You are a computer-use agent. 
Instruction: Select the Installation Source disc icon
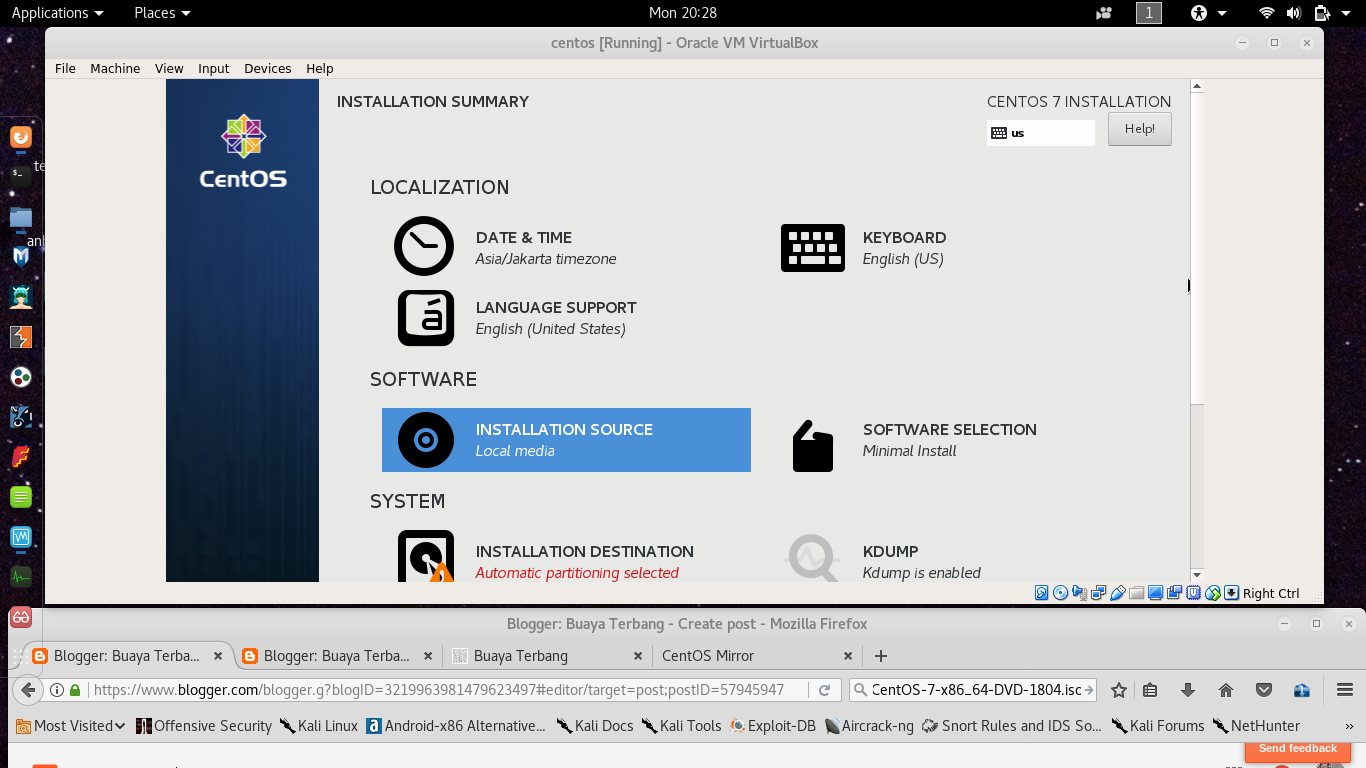tap(426, 440)
